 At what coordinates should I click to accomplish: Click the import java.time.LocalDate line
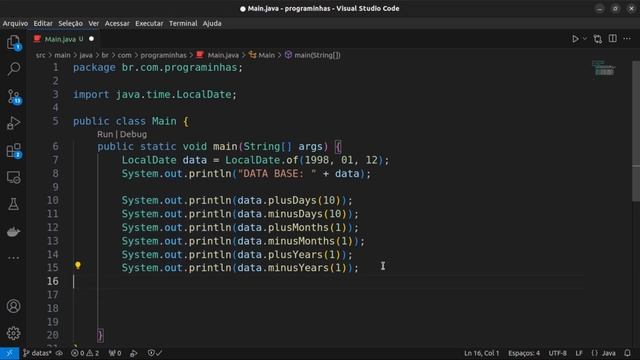pos(155,94)
